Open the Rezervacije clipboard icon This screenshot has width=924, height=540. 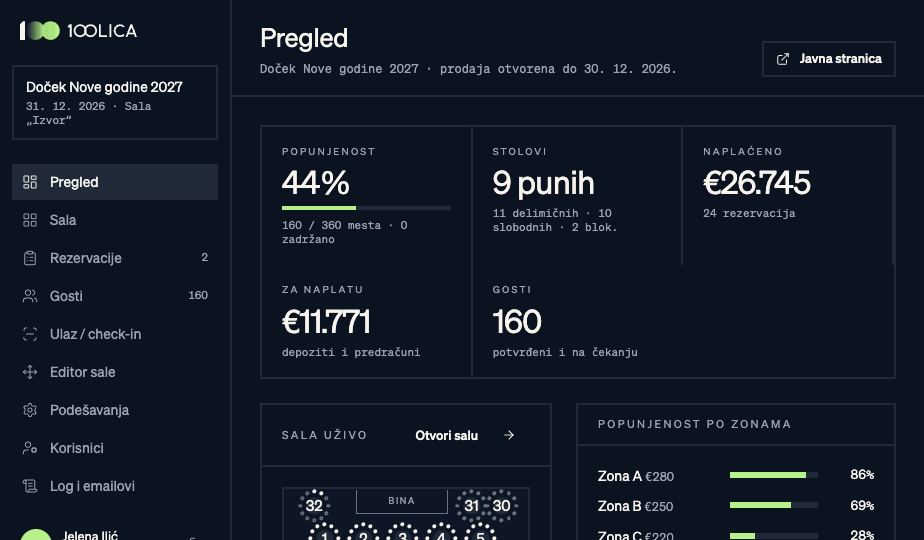pos(30,258)
